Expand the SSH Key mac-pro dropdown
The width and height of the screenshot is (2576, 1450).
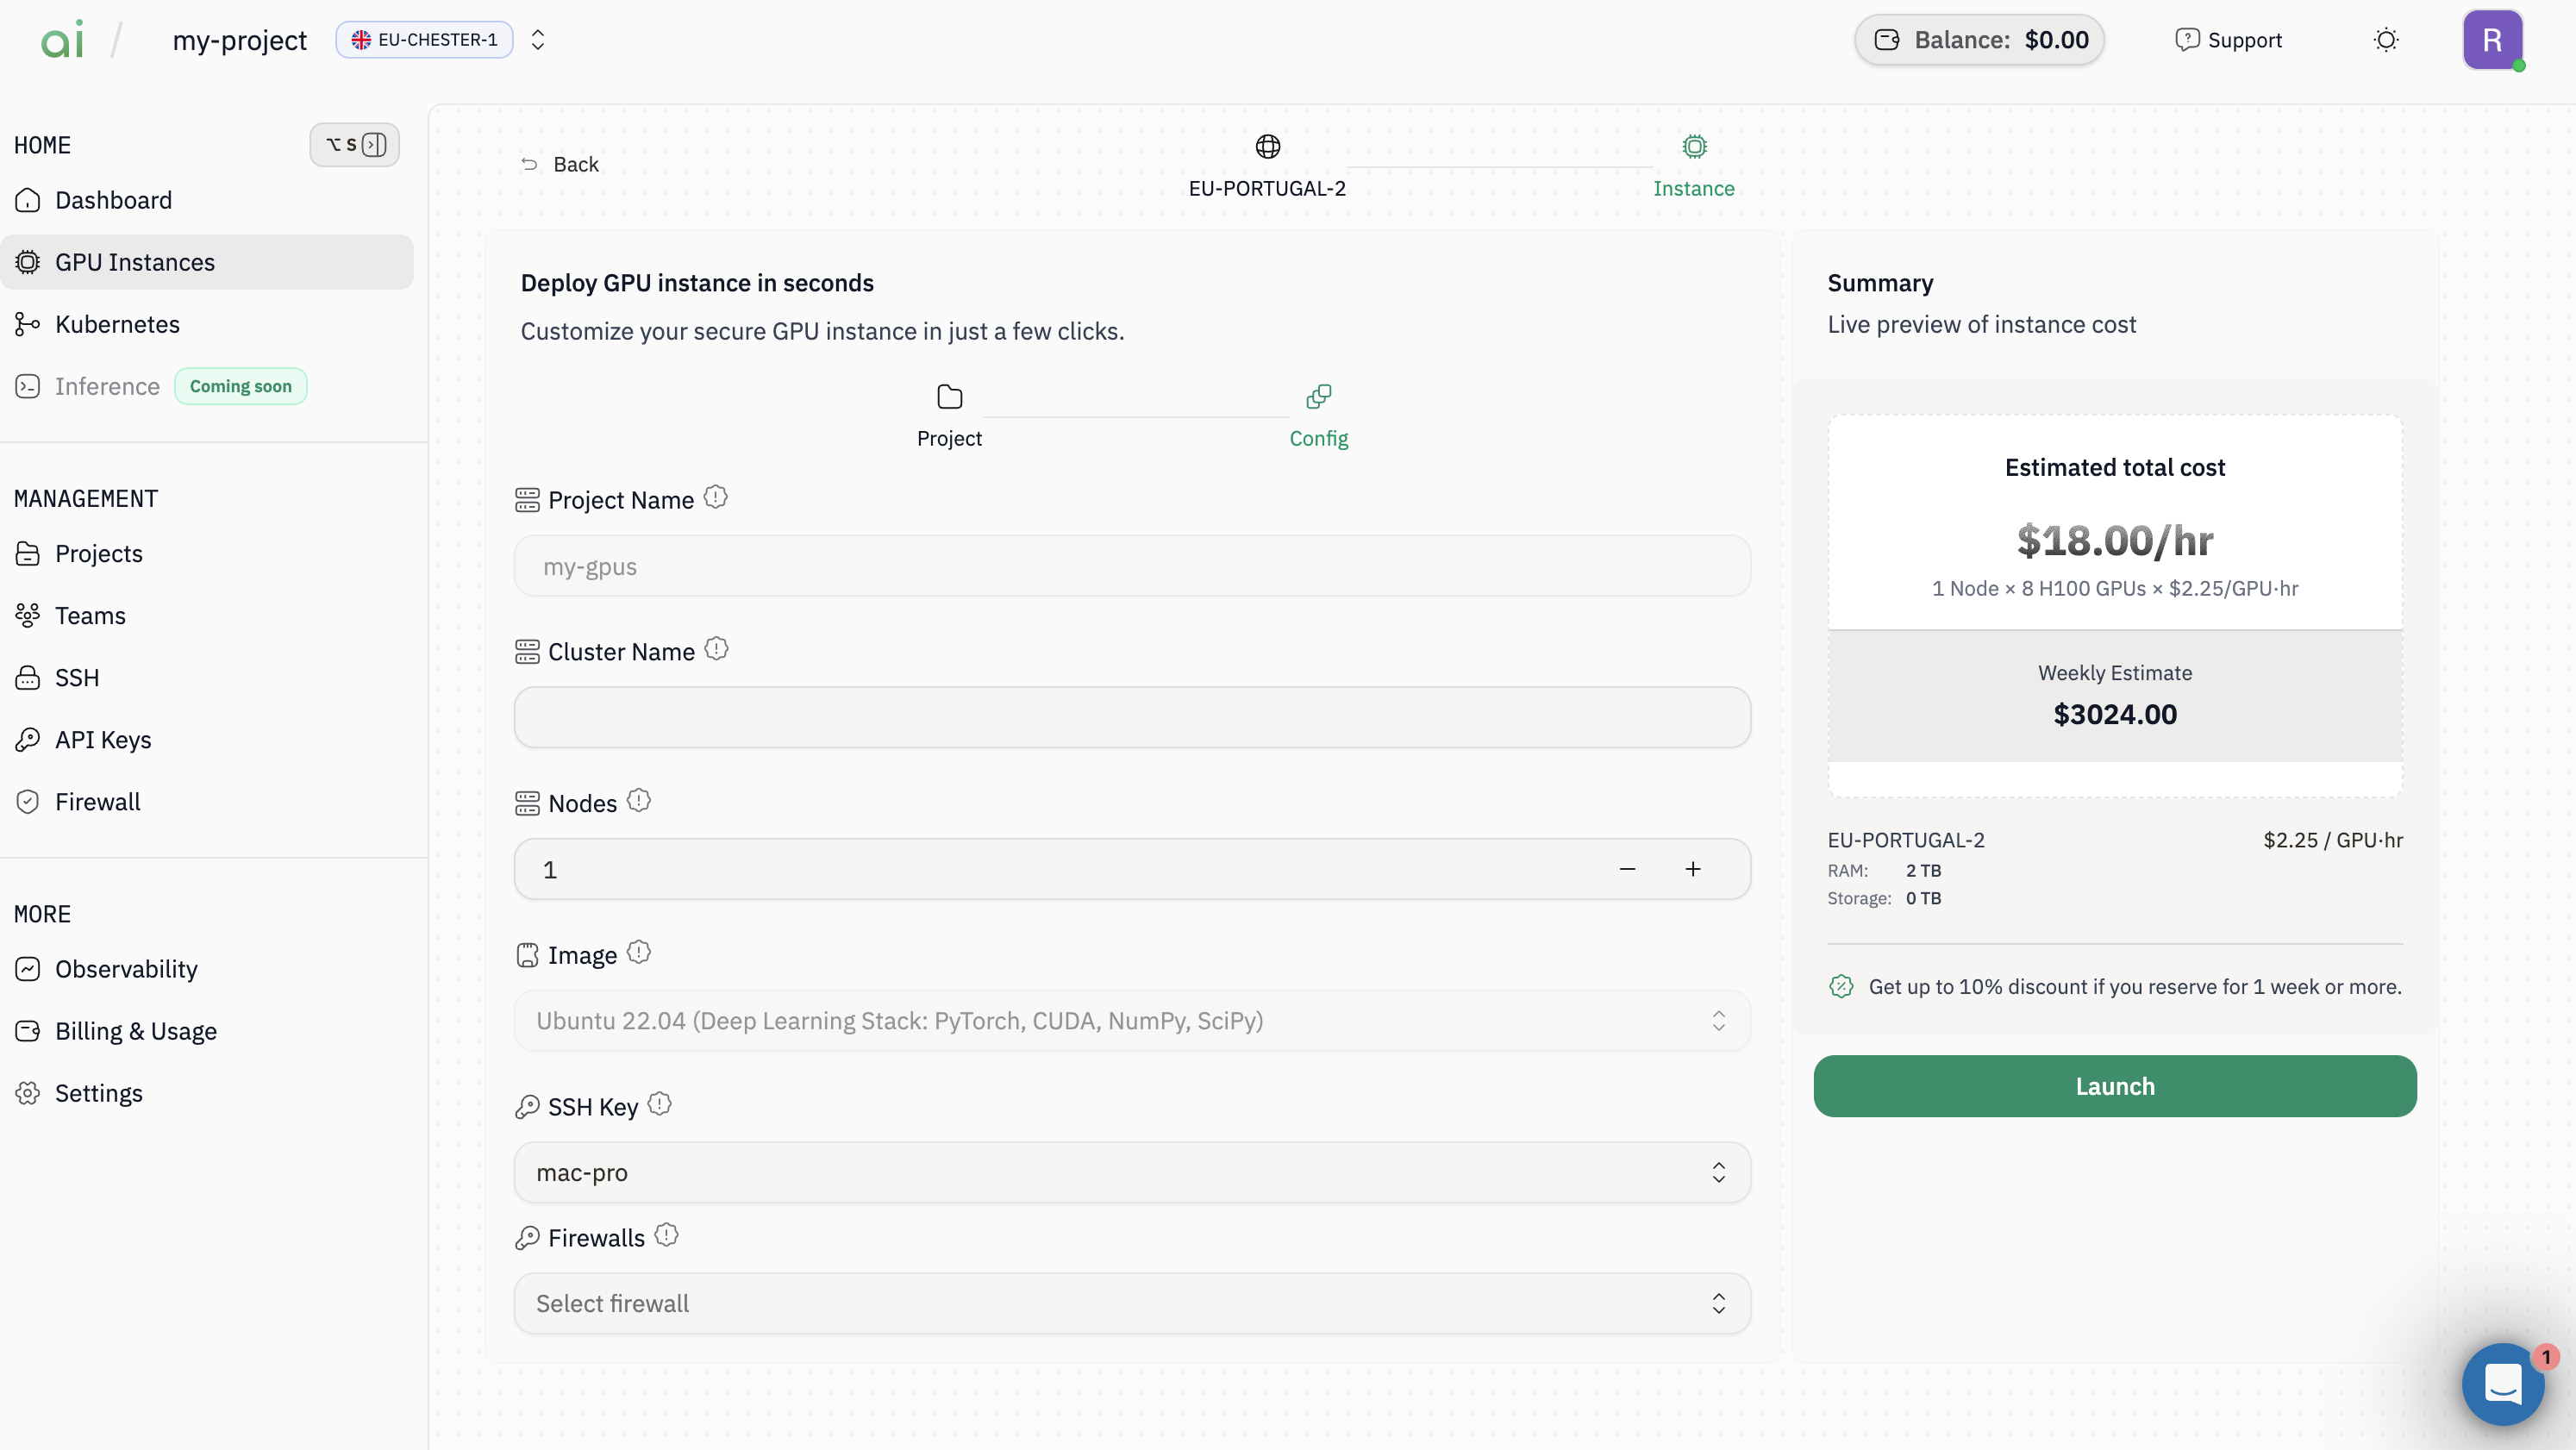tap(1131, 1172)
